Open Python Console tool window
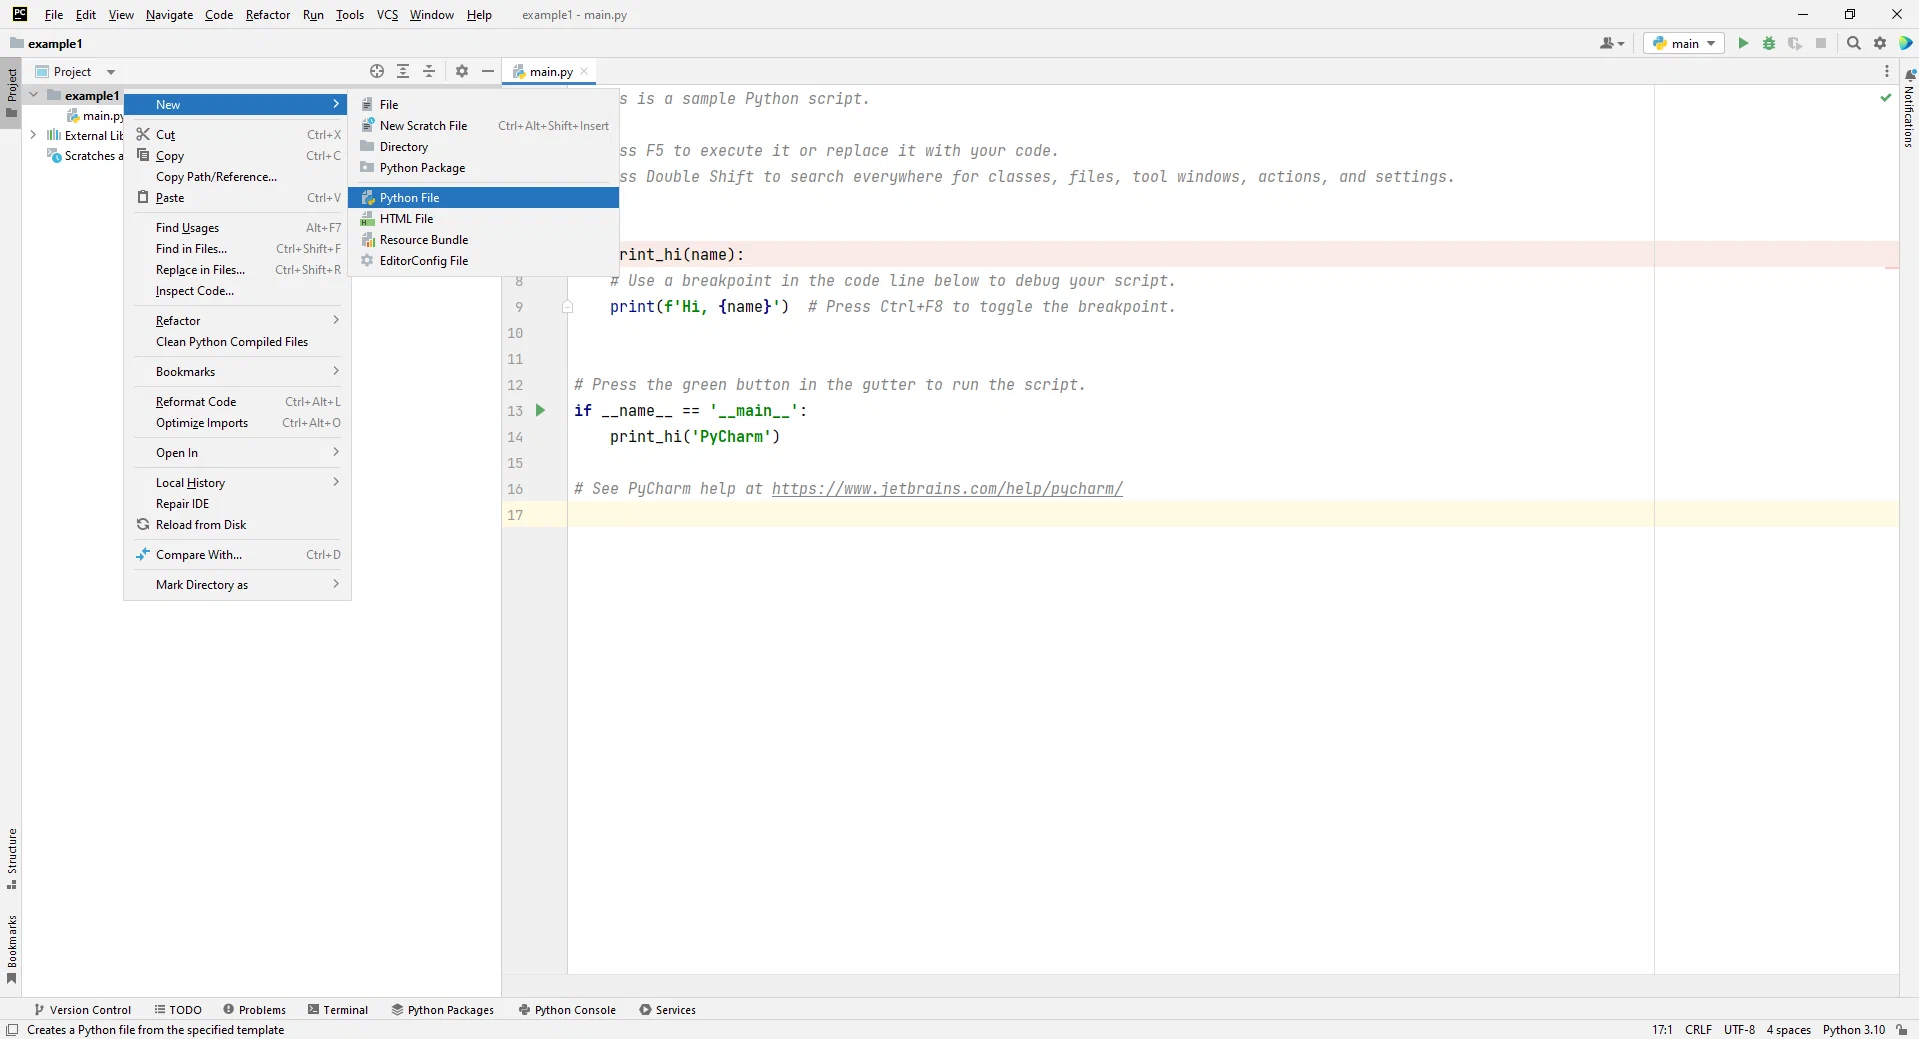Image resolution: width=1919 pixels, height=1039 pixels. pyautogui.click(x=567, y=1010)
